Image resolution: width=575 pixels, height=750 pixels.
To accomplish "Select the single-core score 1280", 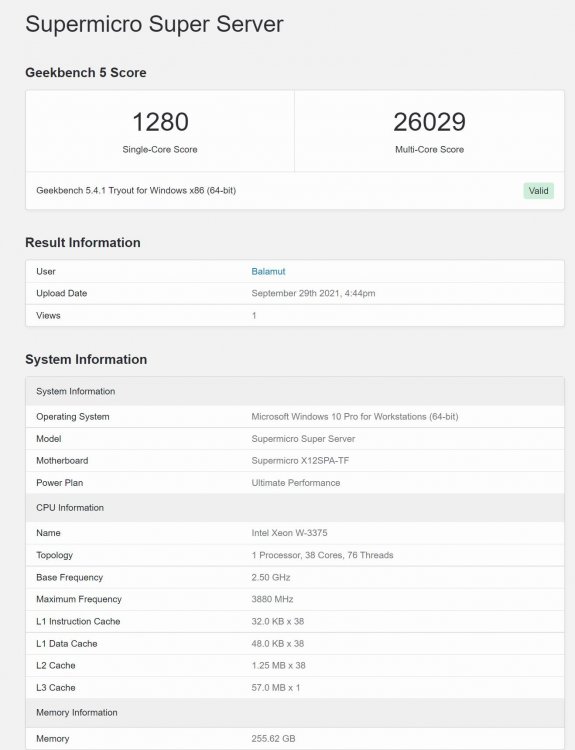I will [160, 122].
